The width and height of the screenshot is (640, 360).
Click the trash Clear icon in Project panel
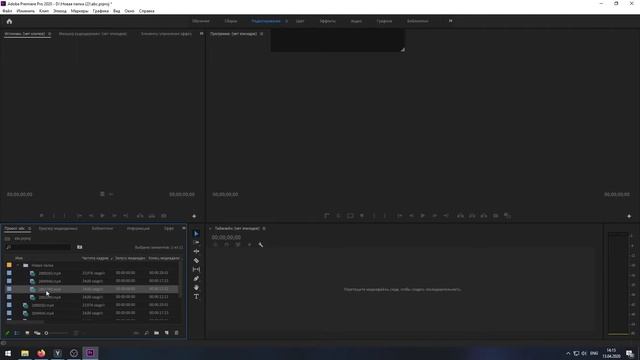coord(177,333)
